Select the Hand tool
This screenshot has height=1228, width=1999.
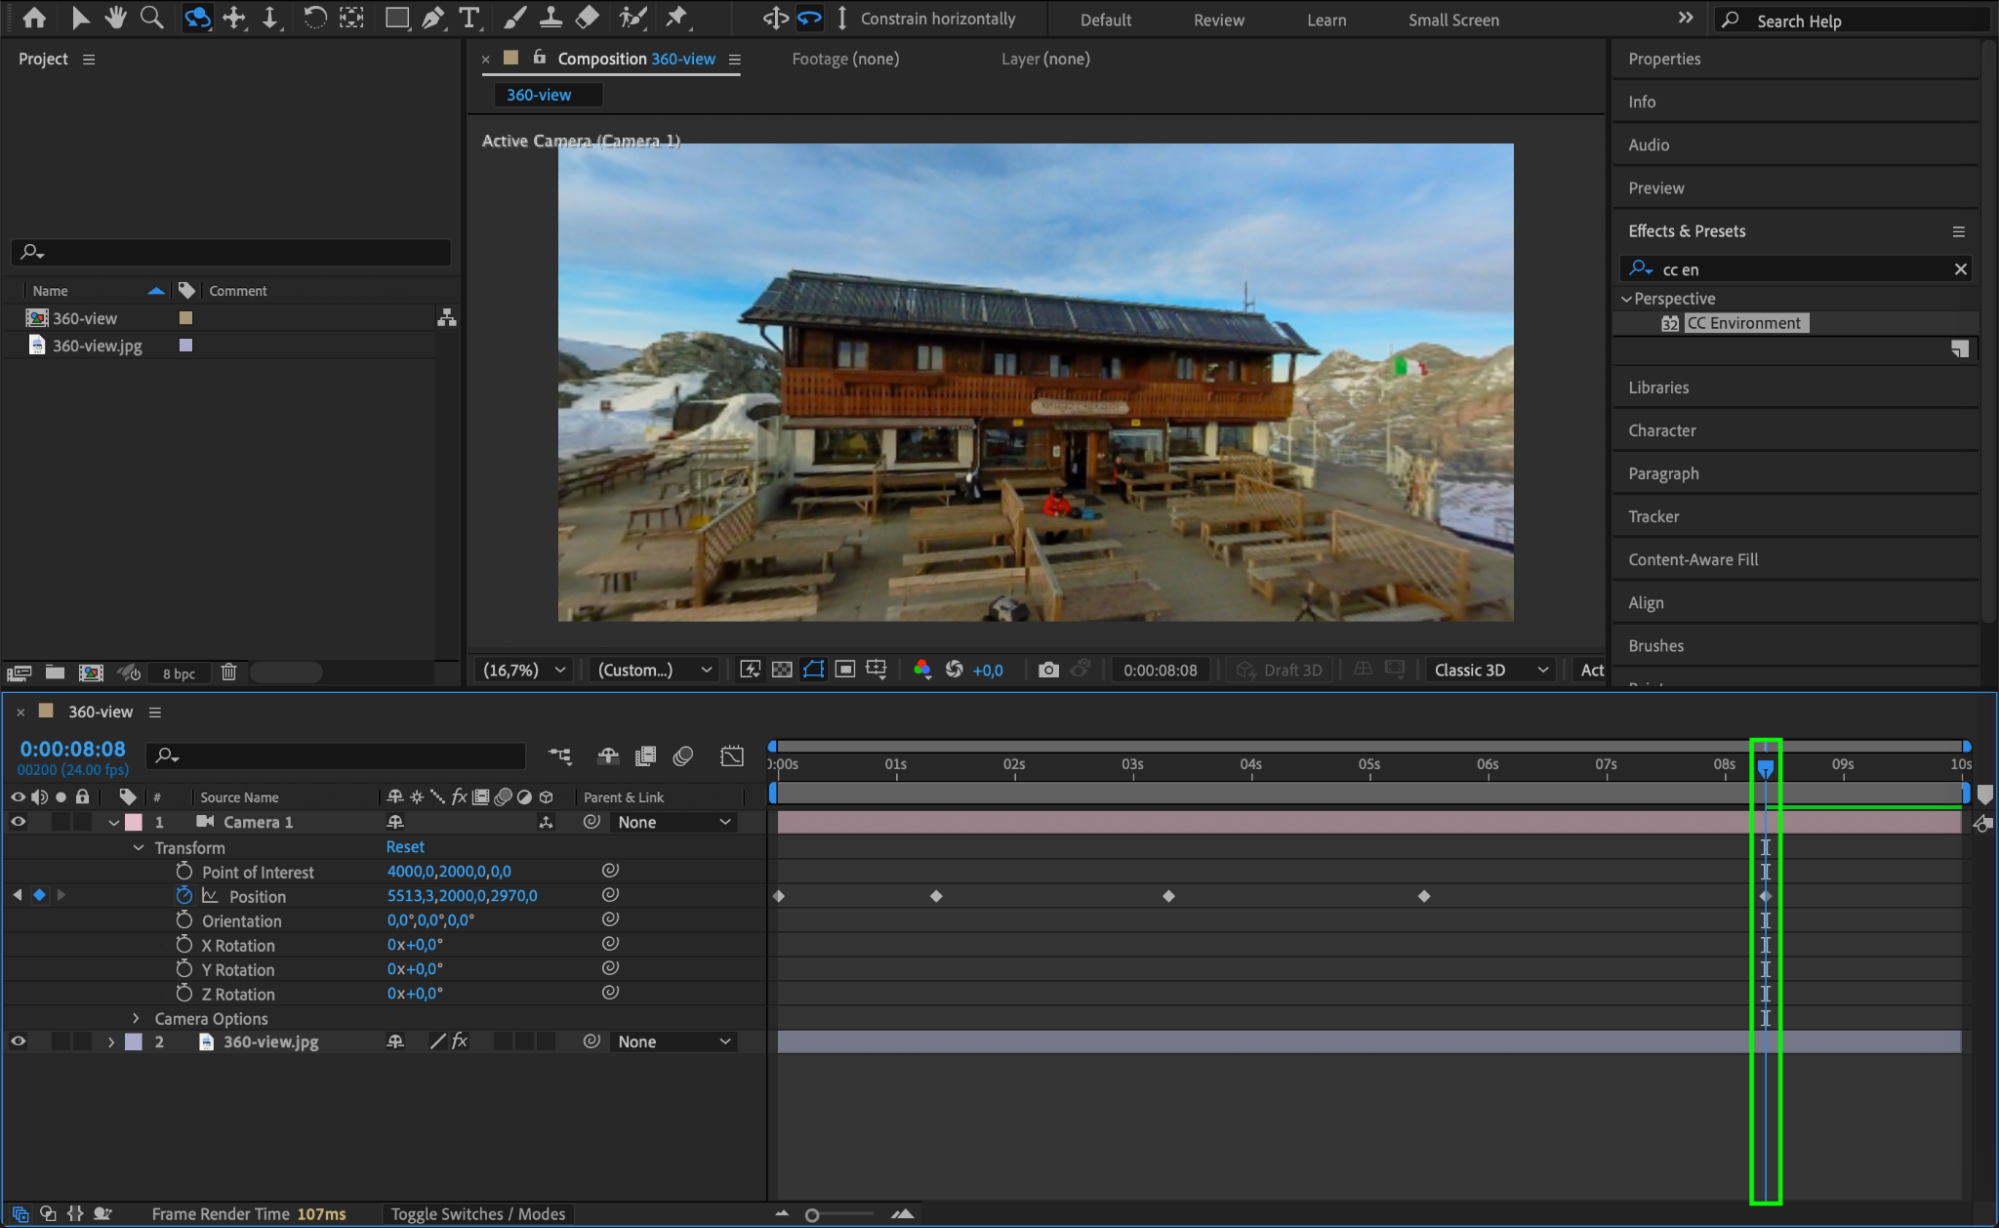coord(116,18)
